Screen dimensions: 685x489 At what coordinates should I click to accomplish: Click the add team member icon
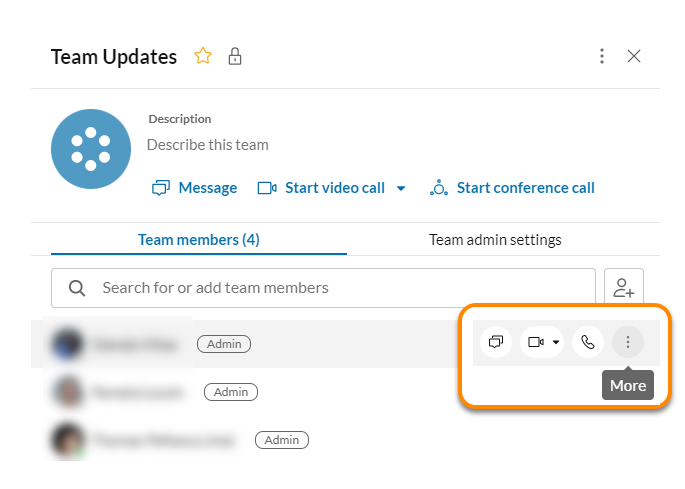[624, 288]
